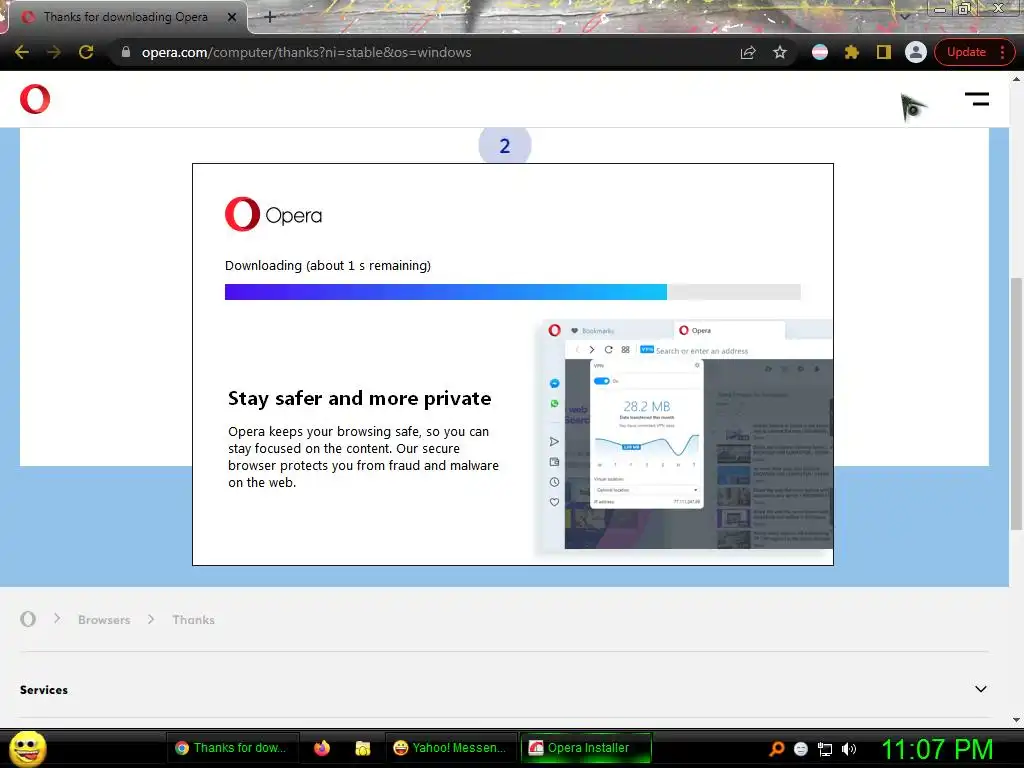Click the Opera logo in the site header
The image size is (1024, 768).
pyautogui.click(x=35, y=99)
